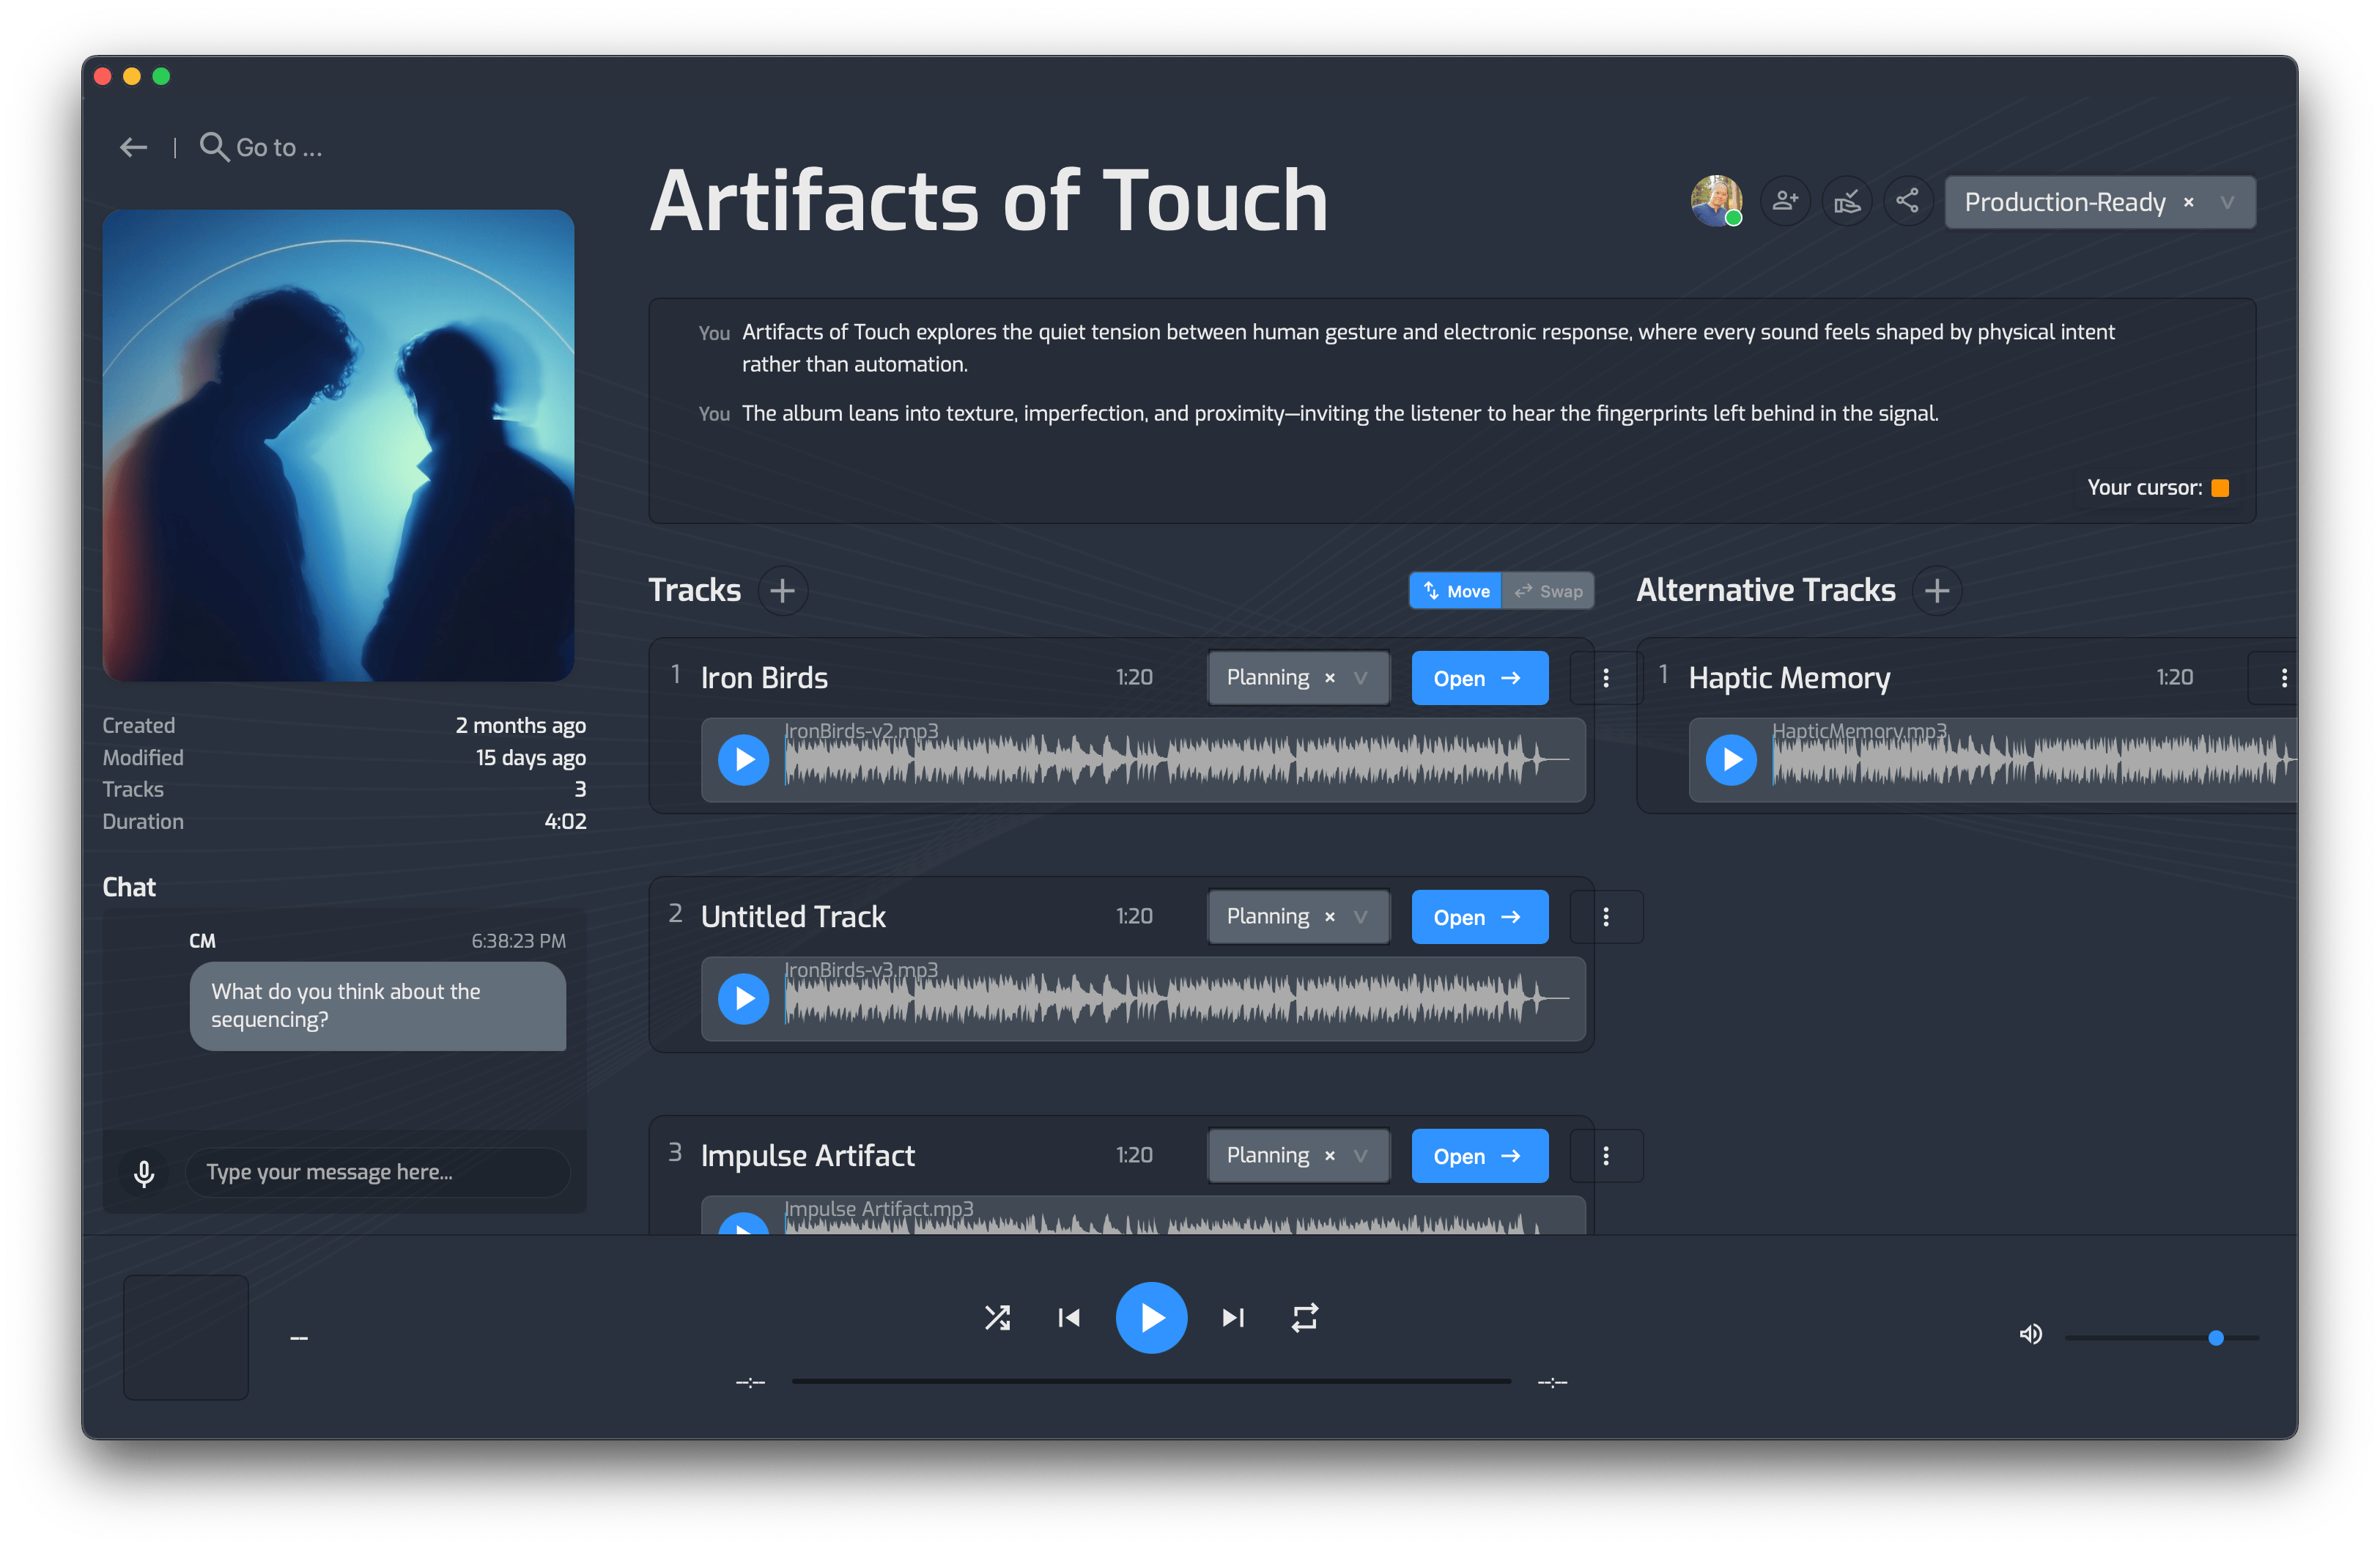This screenshot has width=2380, height=1548.
Task: Clear Untitled Track Planning status
Action: tap(1330, 917)
